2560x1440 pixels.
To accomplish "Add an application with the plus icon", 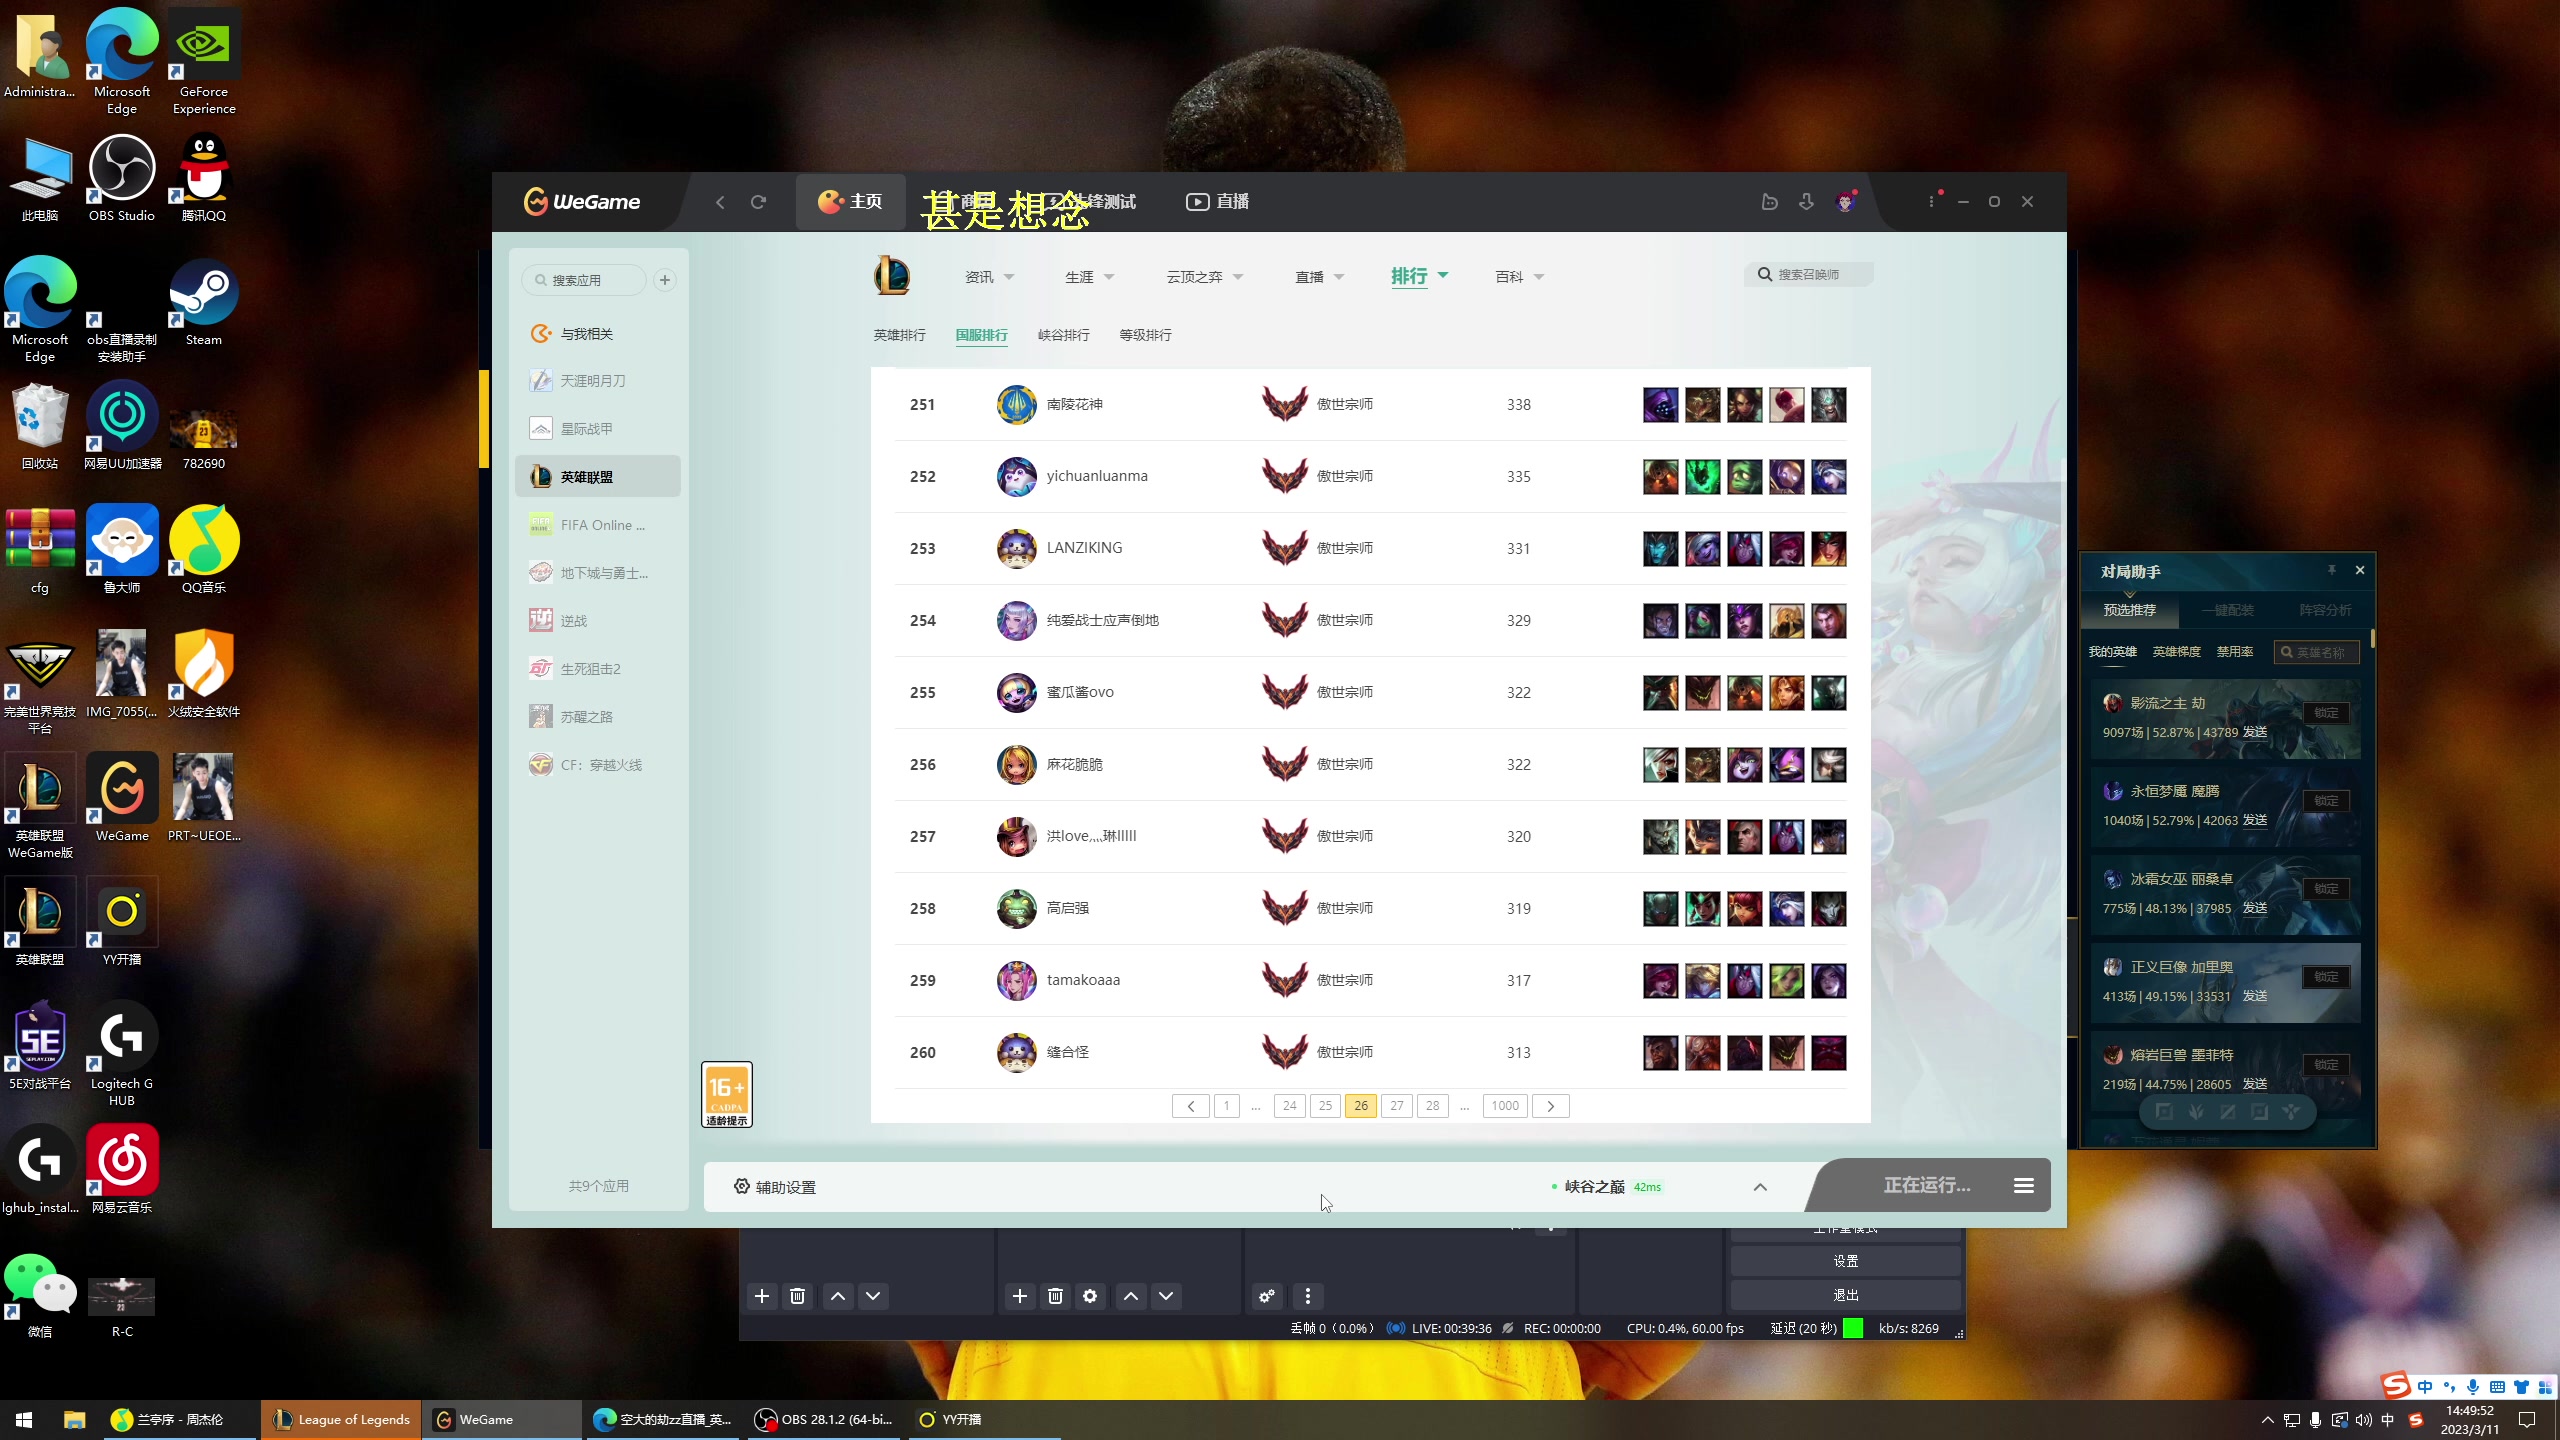I will (x=665, y=280).
